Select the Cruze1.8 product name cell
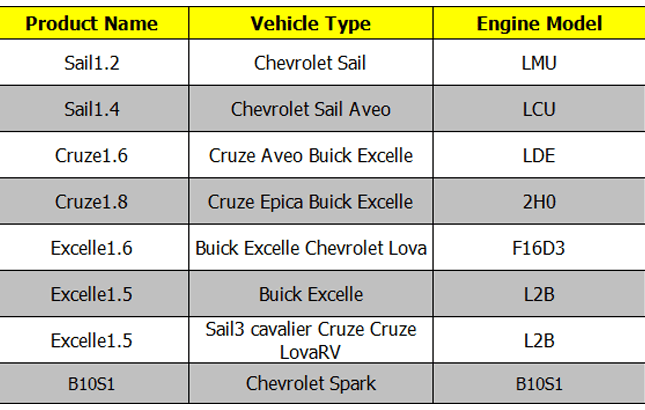This screenshot has width=645, height=410. point(94,202)
